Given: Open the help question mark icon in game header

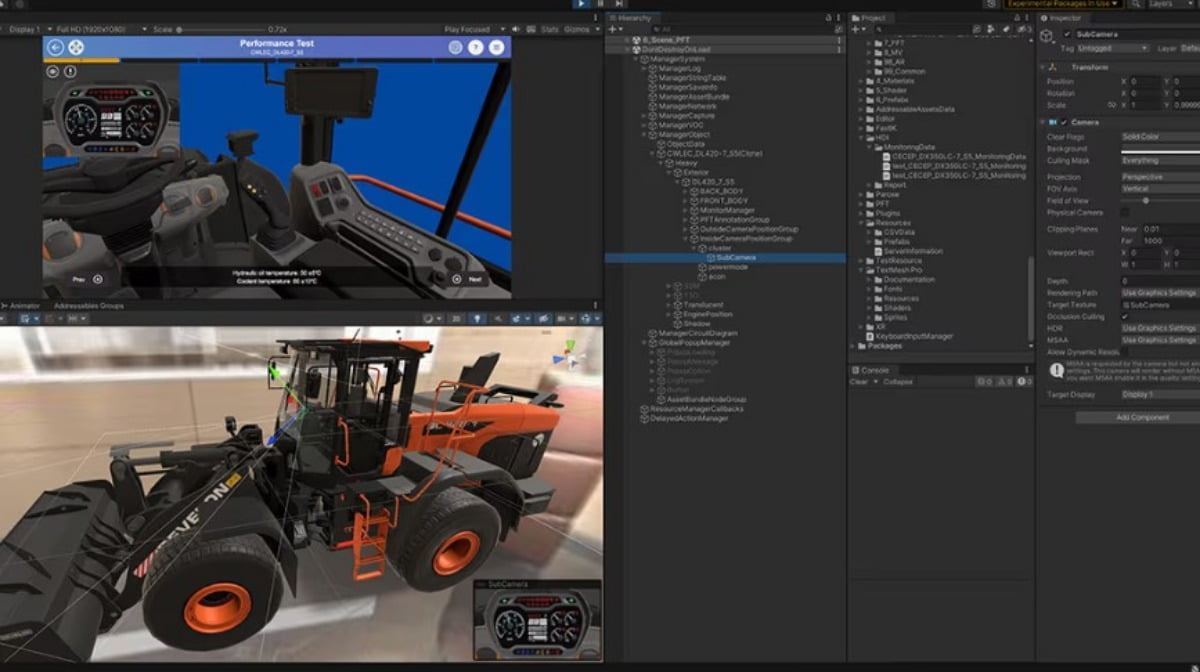Looking at the screenshot, I should coord(476,47).
